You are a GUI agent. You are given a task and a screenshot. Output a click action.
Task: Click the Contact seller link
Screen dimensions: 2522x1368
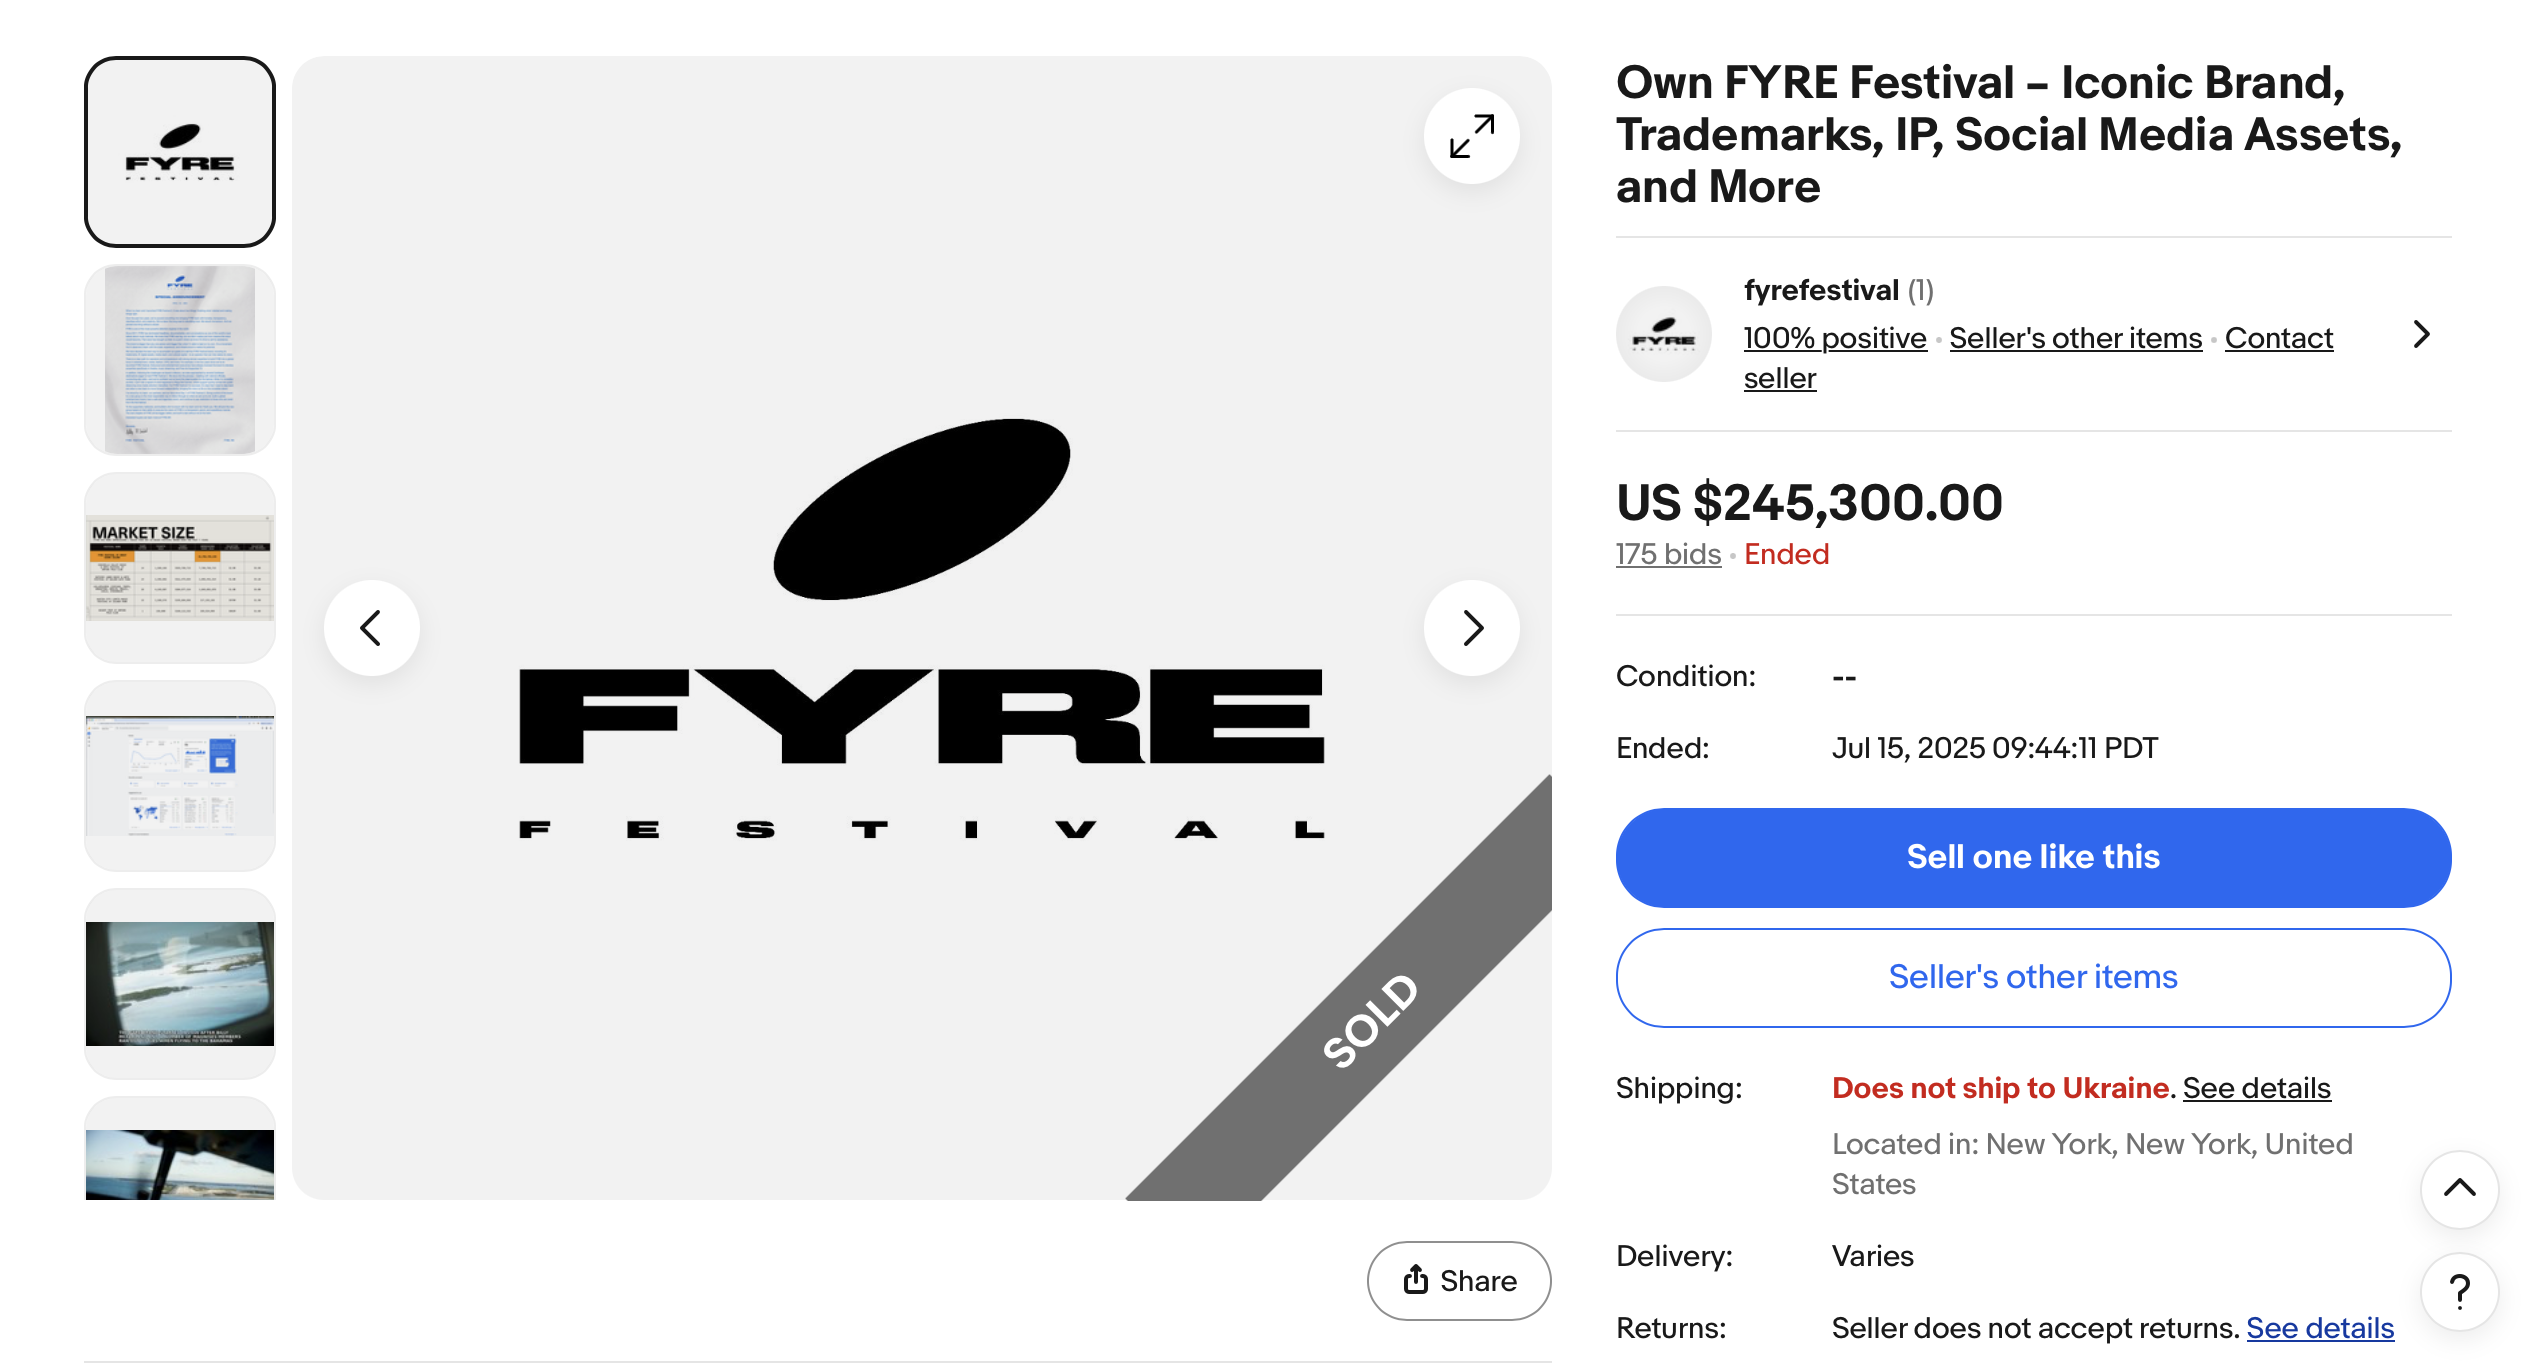2278,338
